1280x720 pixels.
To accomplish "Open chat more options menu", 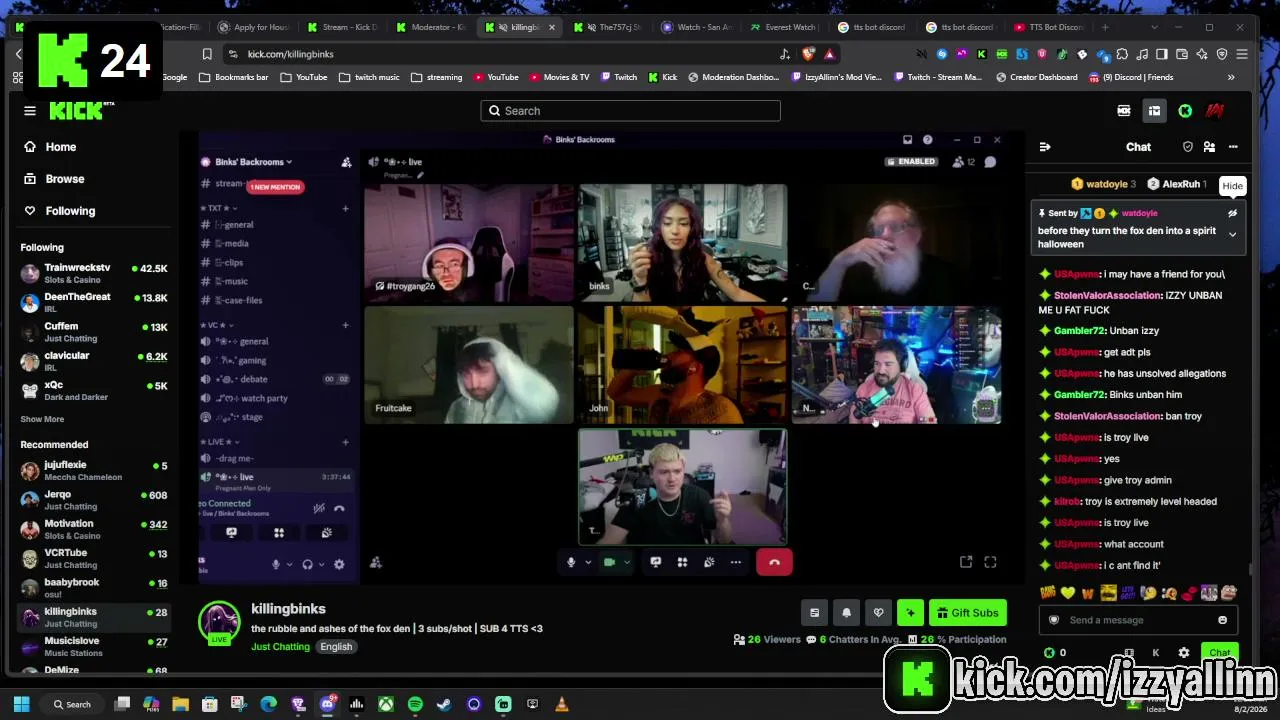I will click(x=1233, y=147).
